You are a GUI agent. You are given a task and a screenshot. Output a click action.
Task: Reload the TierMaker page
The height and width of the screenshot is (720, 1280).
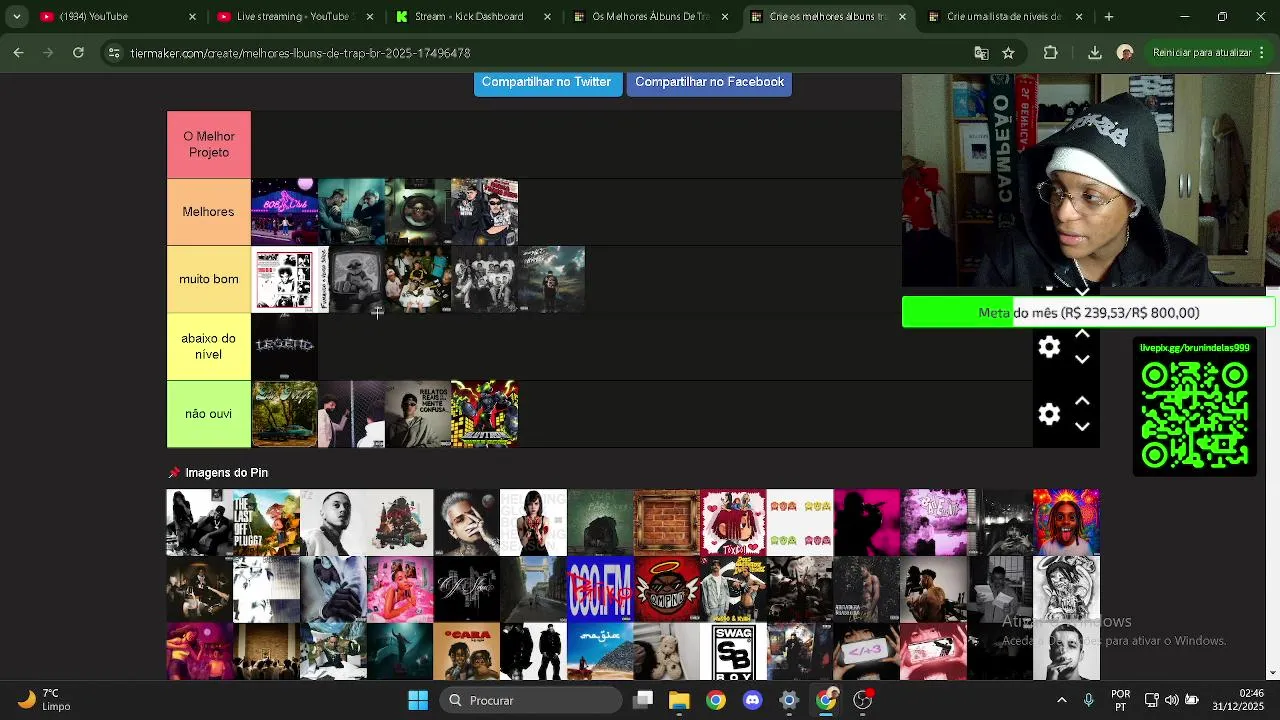(78, 53)
